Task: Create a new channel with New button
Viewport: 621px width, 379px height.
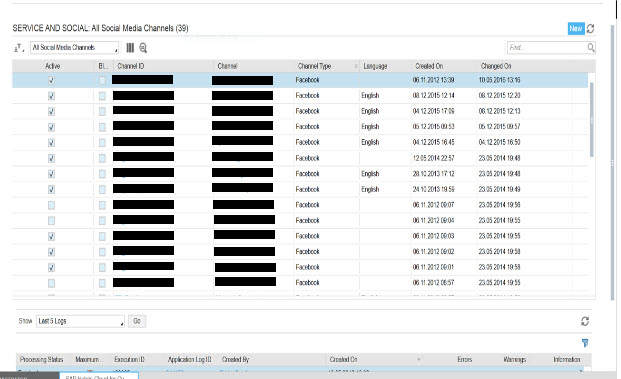Action: click(576, 29)
